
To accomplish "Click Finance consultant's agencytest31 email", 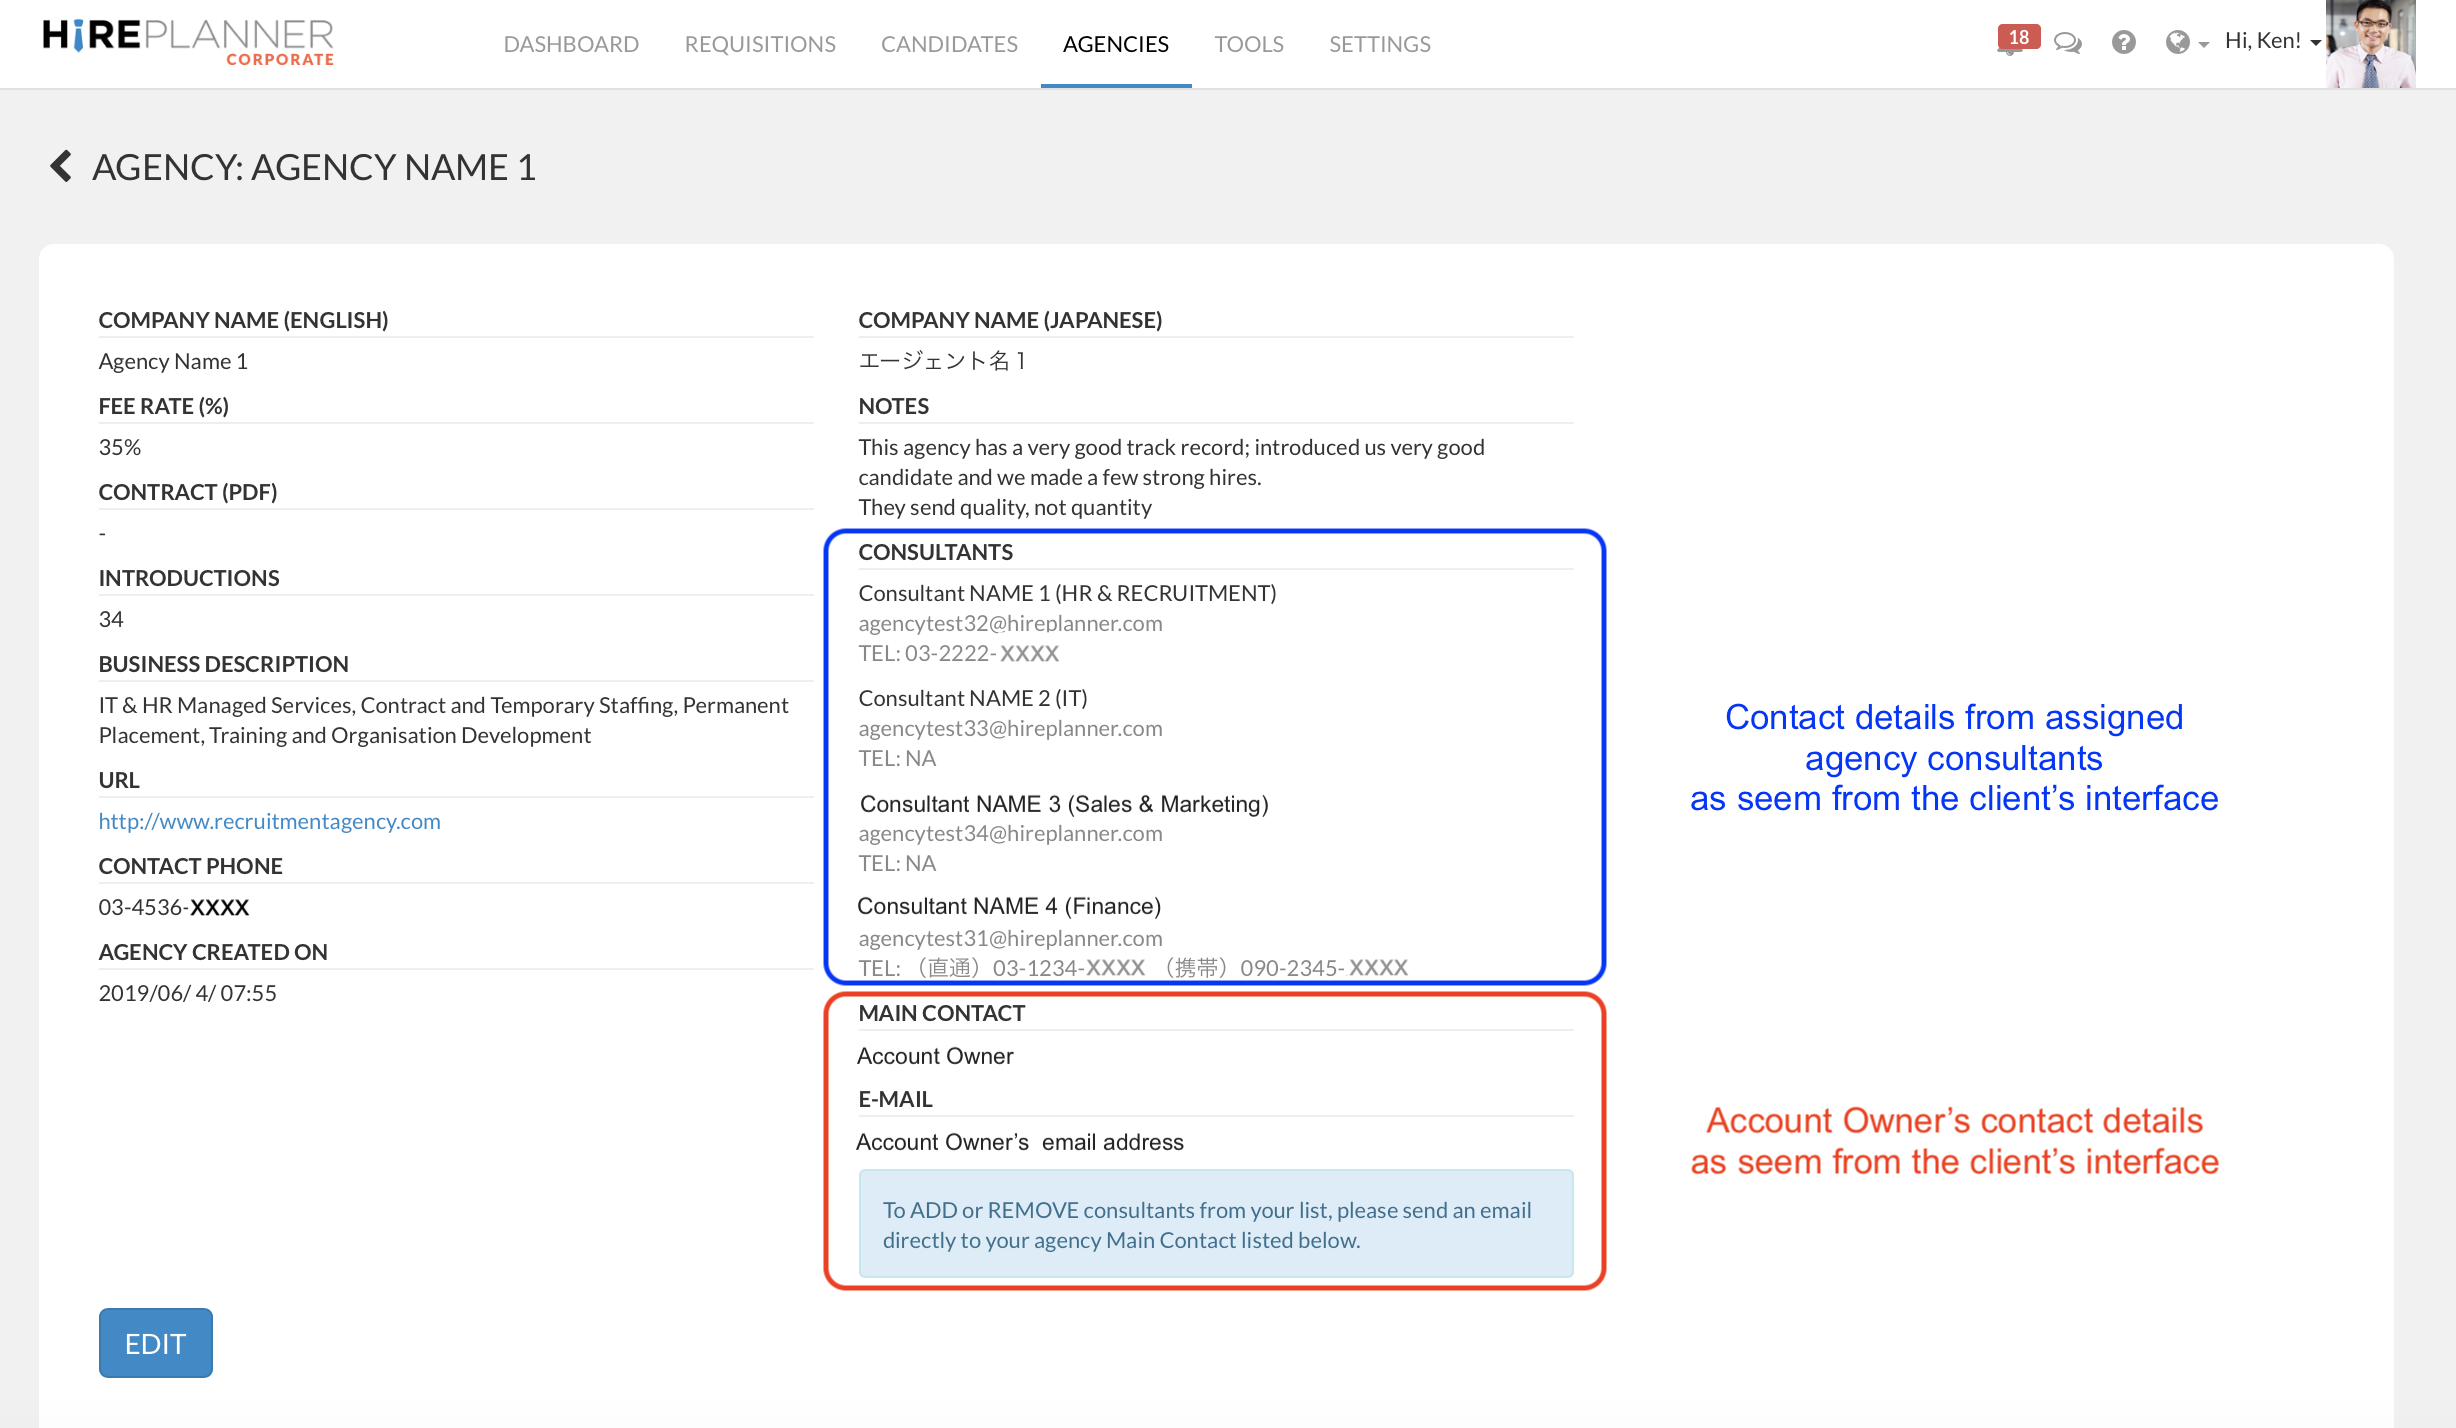I will tap(1010, 938).
